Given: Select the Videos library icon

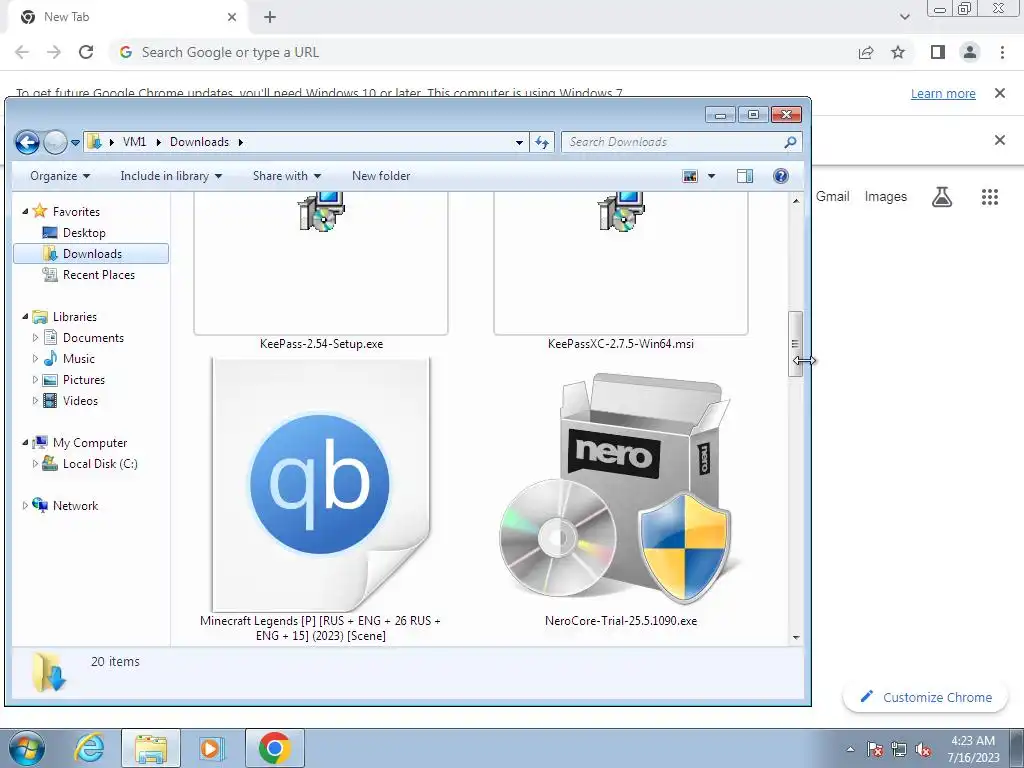Looking at the screenshot, I should click(x=50, y=401).
